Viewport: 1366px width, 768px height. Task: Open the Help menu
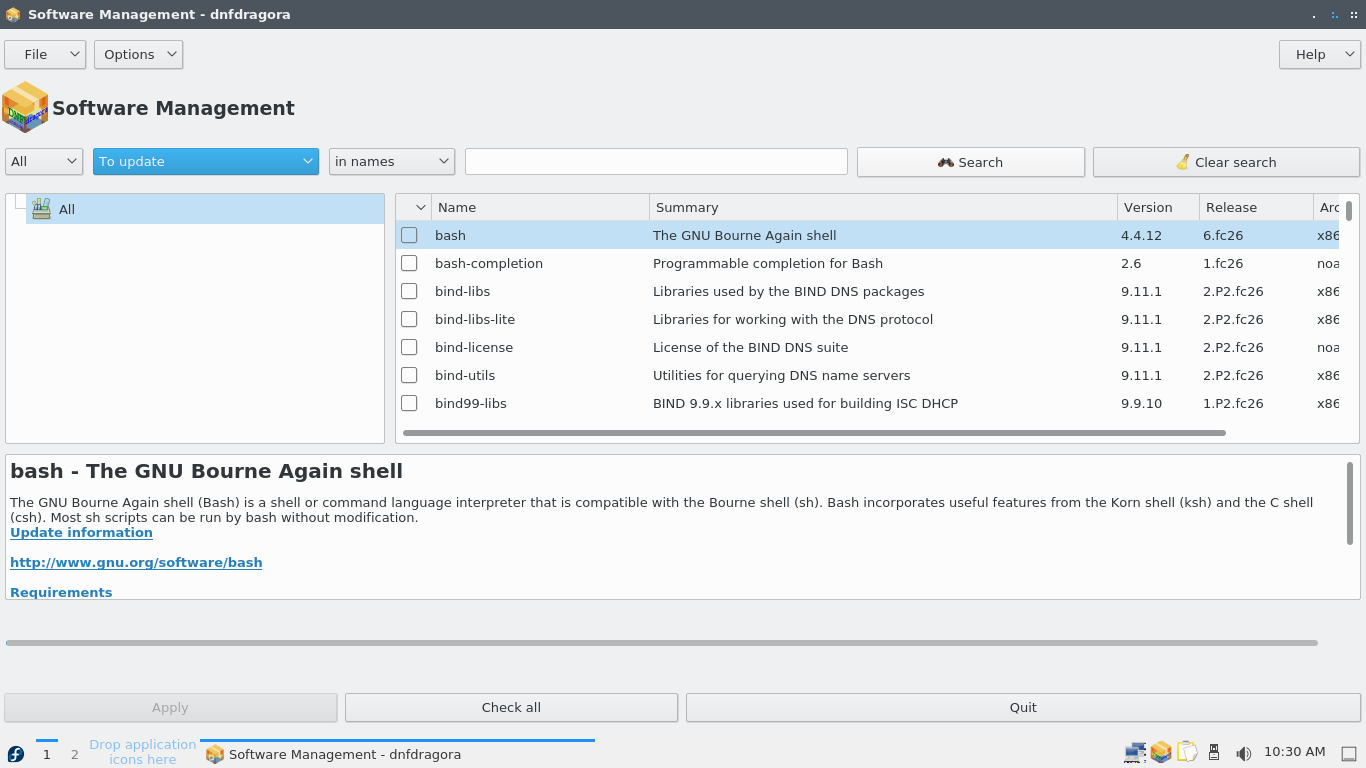click(x=1319, y=54)
